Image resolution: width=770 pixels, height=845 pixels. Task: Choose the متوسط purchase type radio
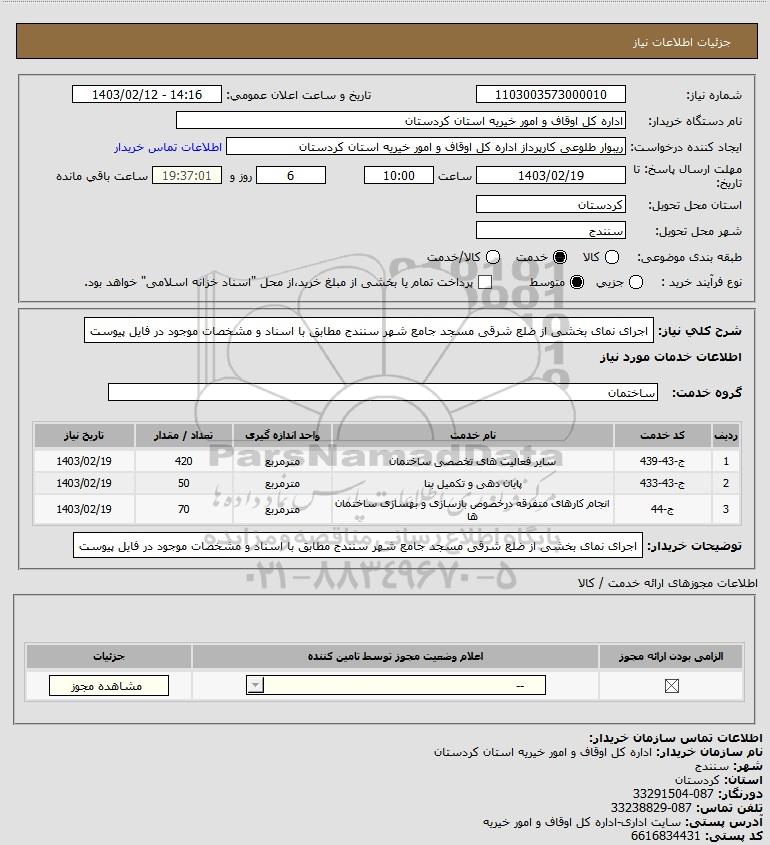tap(577, 282)
